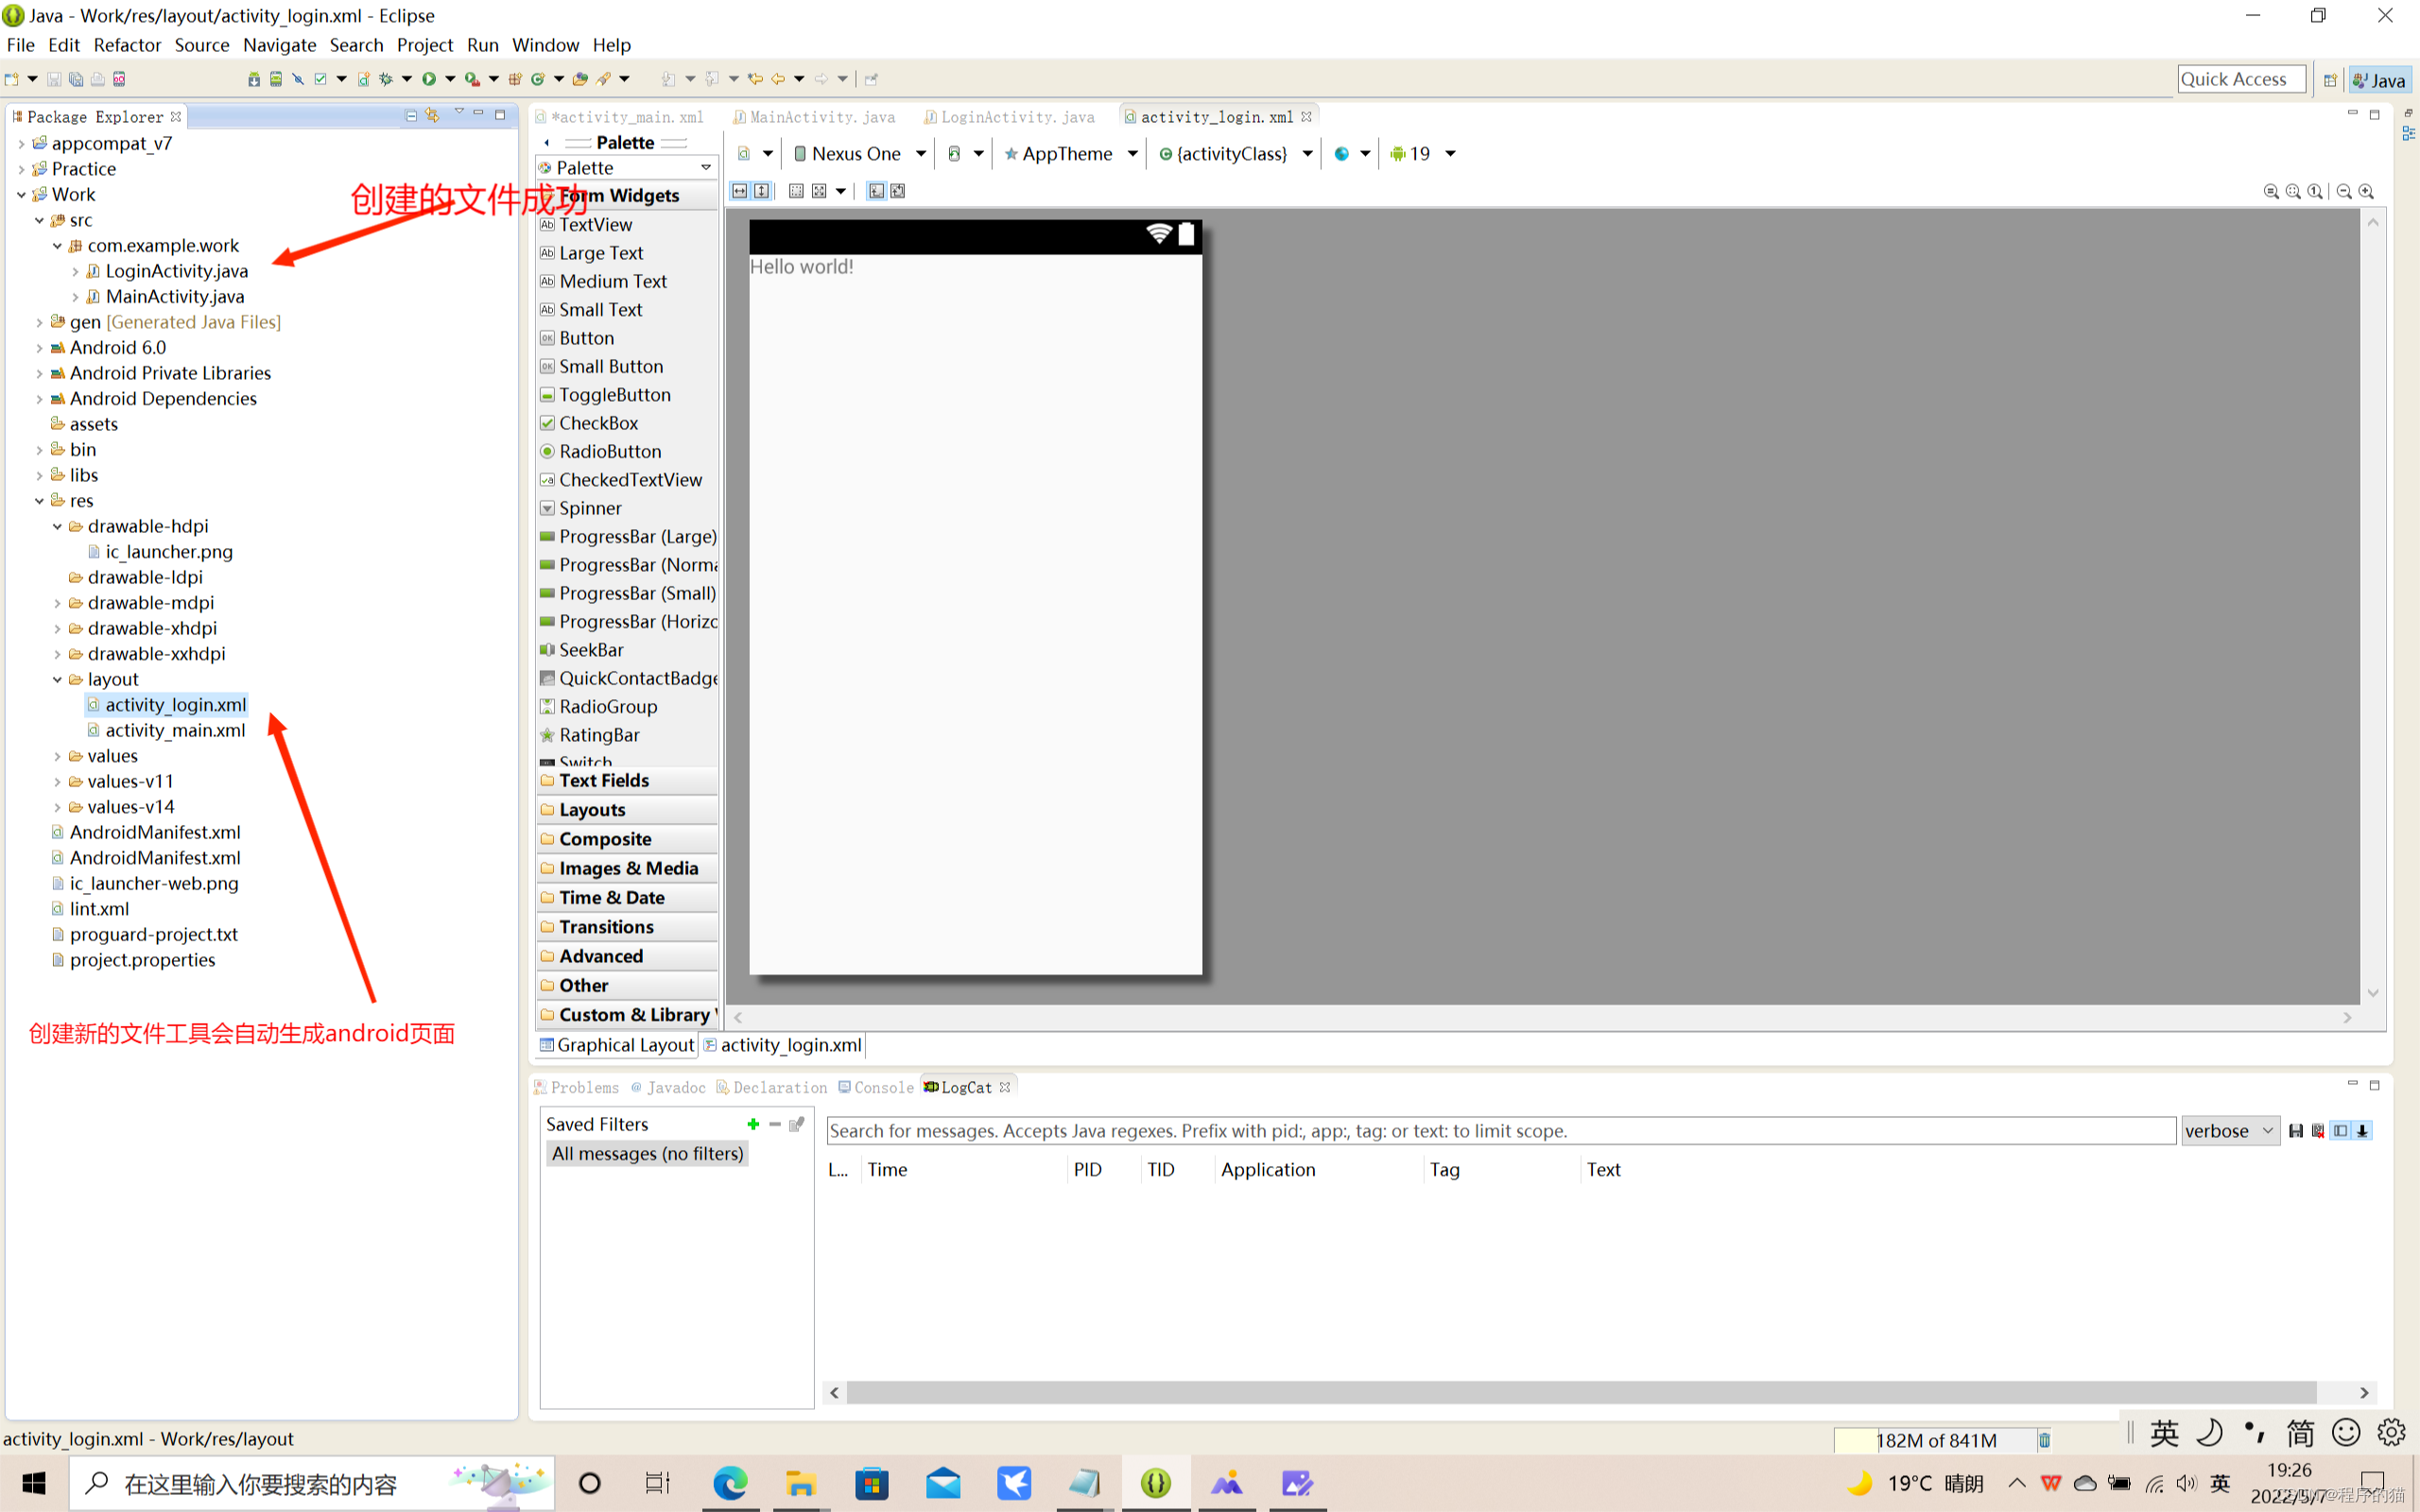Toggle display of saved filters view in LogCat
The height and width of the screenshot is (1512, 2420).
pos(2340,1131)
